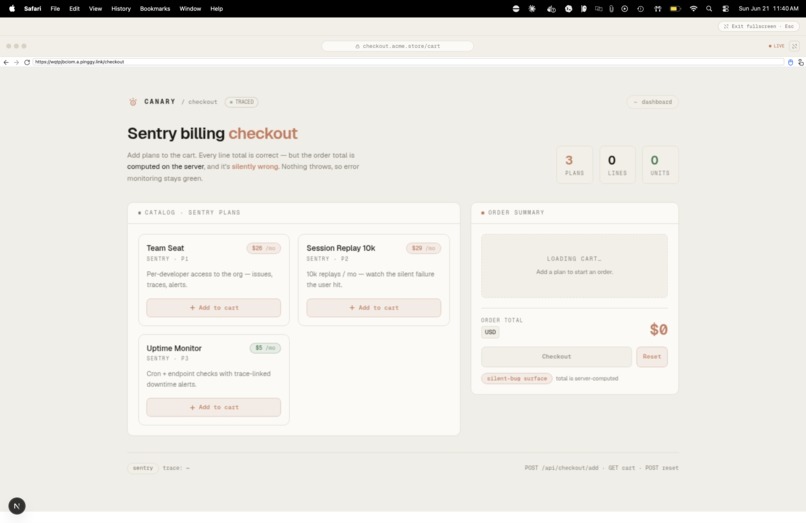The height and width of the screenshot is (523, 806).
Task: Go back with the browser back arrow
Action: (6, 62)
